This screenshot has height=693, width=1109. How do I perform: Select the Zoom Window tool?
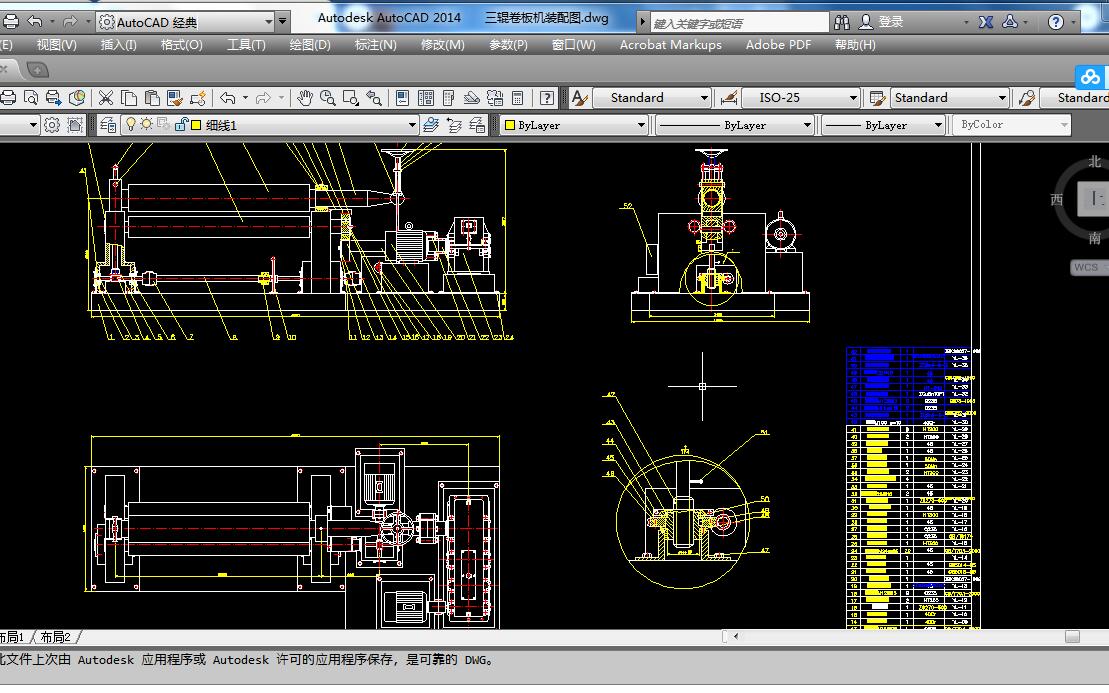click(351, 98)
